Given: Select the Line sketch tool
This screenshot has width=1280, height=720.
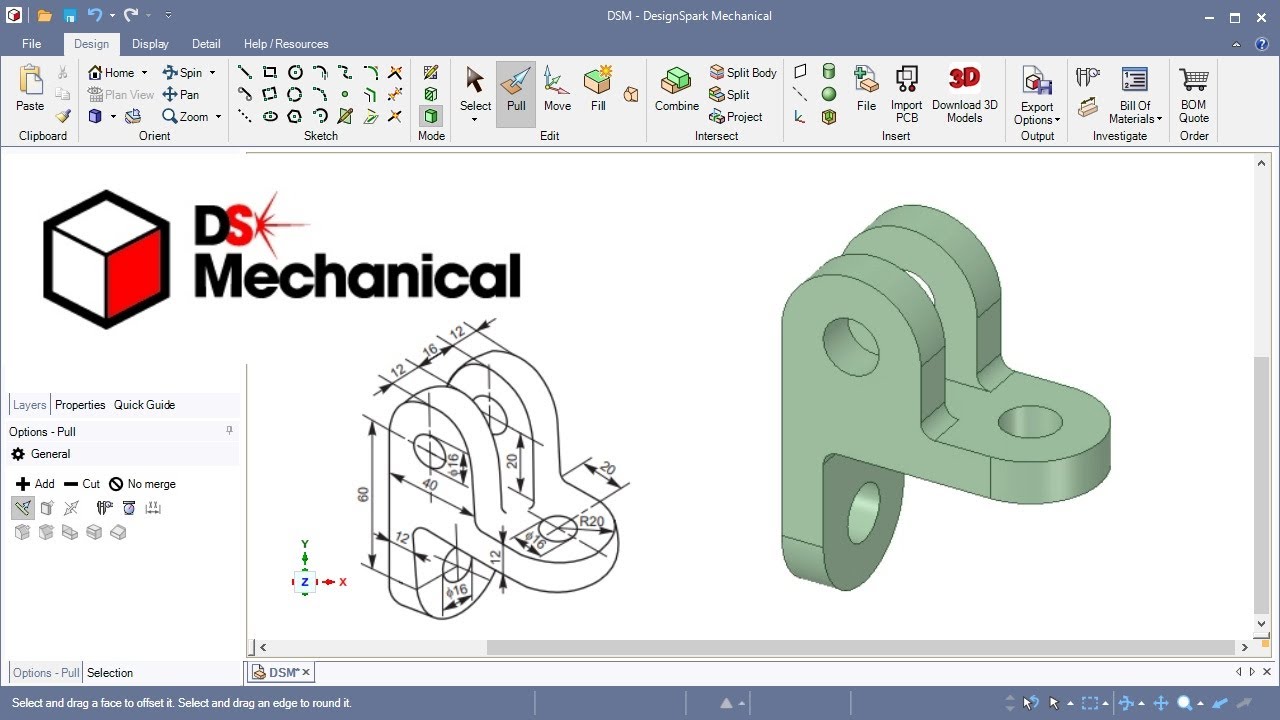Looking at the screenshot, I should [245, 72].
